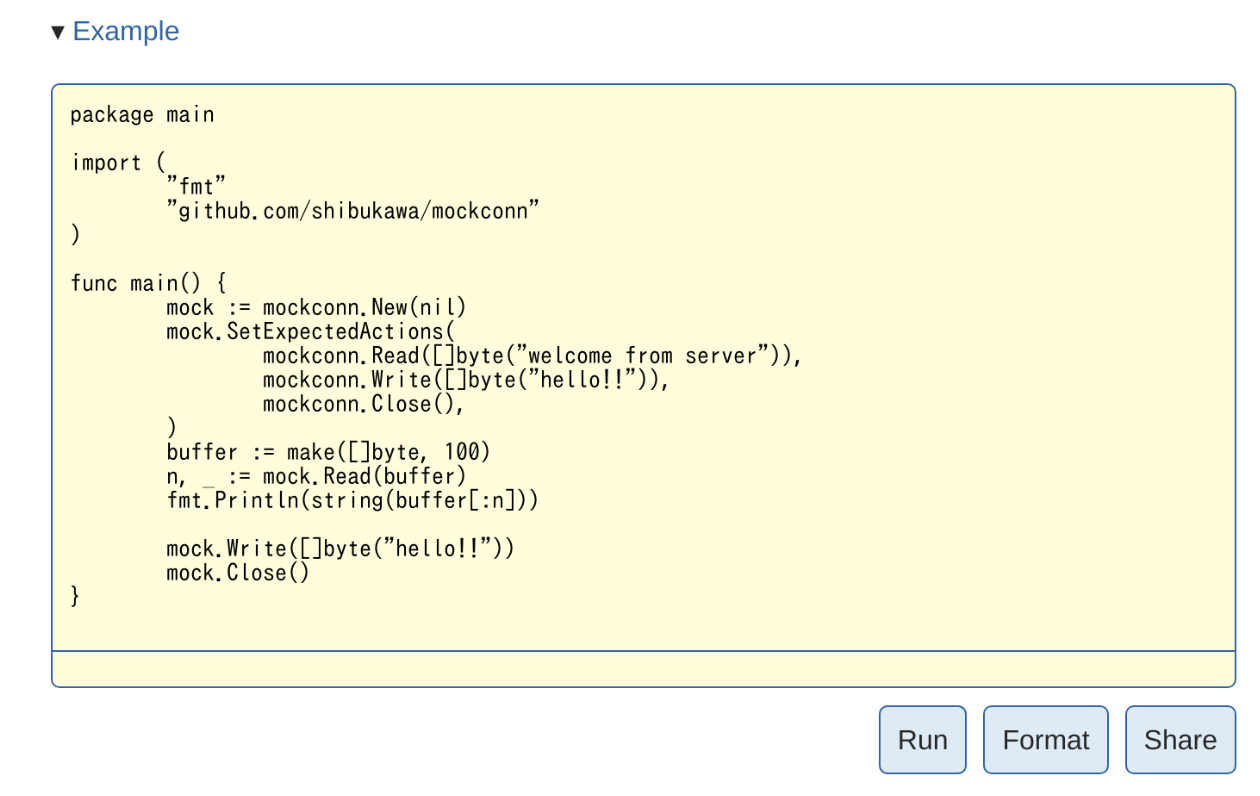Share the code example

pos(1180,740)
